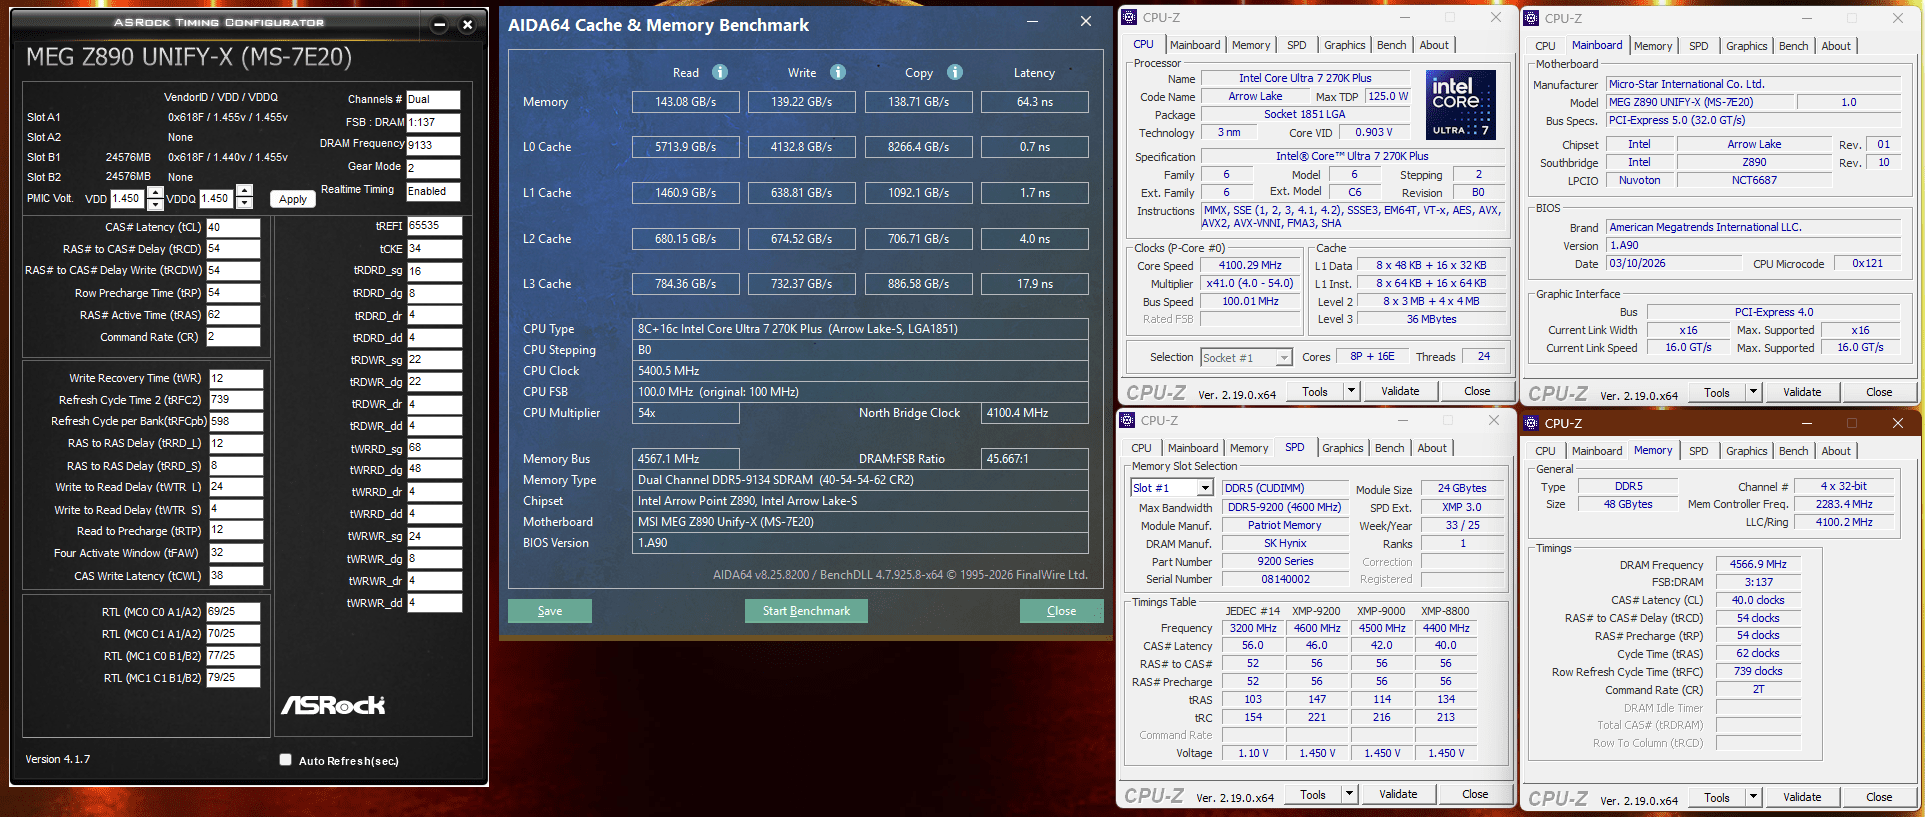Screen dimensions: 1925x817
Task: Click the Write Recovery Time (tWR) field
Action: point(236,378)
